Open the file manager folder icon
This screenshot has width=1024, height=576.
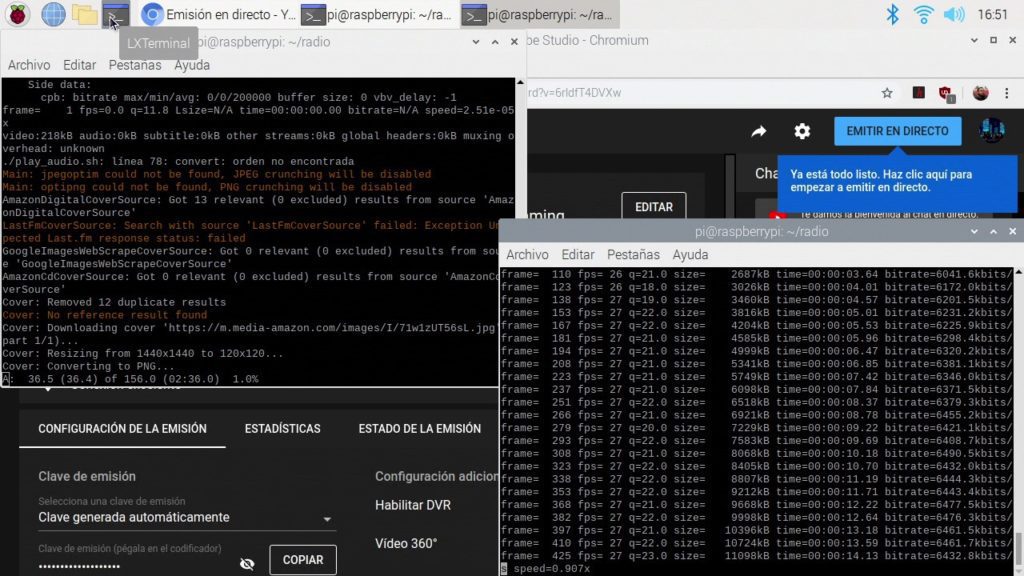pos(85,14)
